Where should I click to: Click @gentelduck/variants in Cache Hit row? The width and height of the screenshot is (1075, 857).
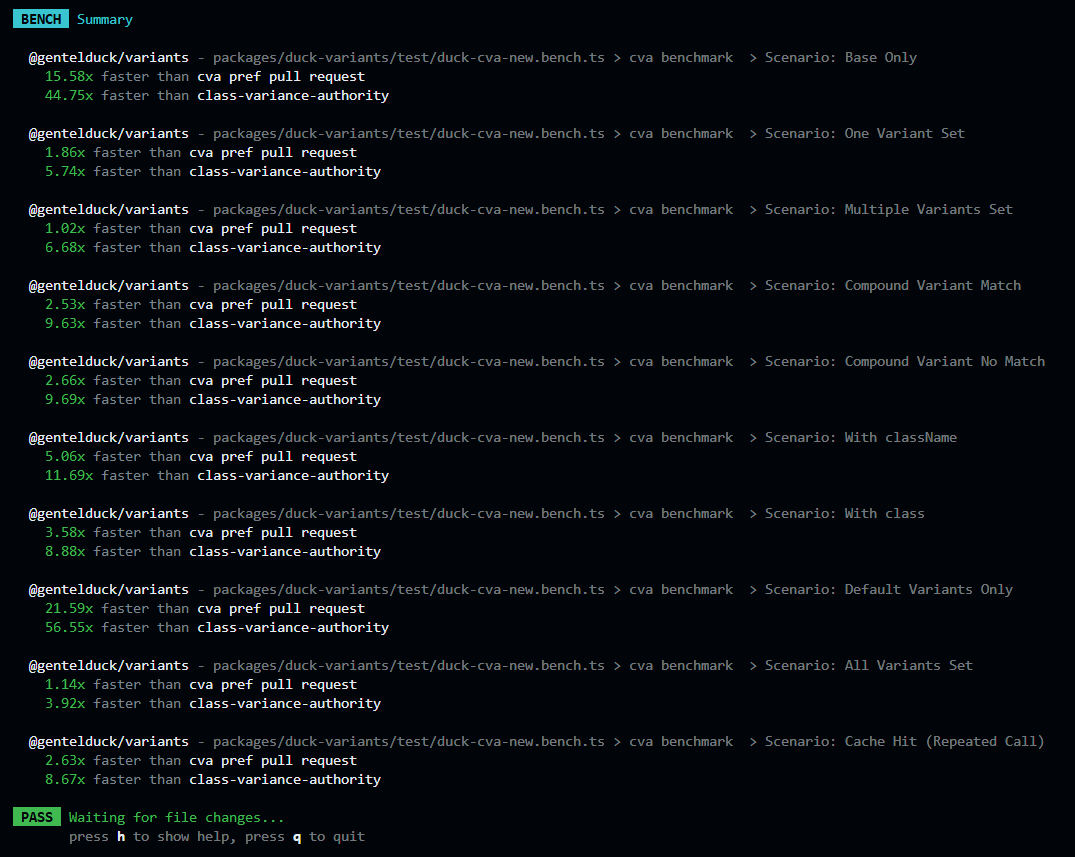[x=108, y=743]
